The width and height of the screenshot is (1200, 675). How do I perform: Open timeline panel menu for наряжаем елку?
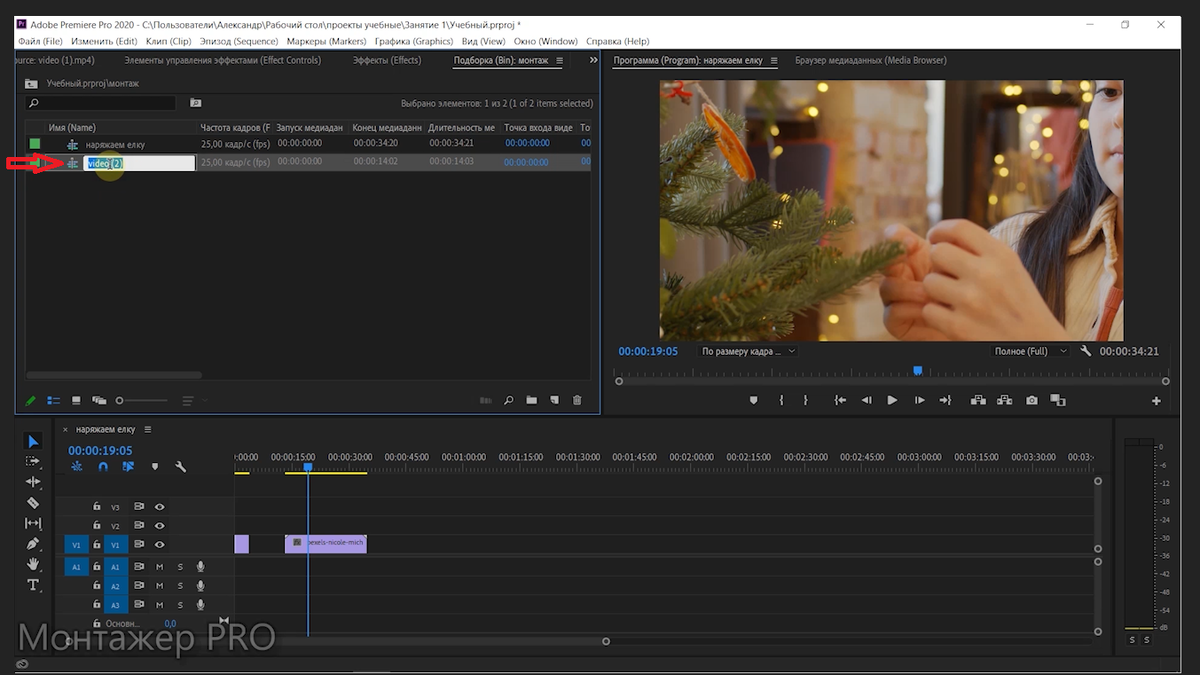pyautogui.click(x=148, y=429)
